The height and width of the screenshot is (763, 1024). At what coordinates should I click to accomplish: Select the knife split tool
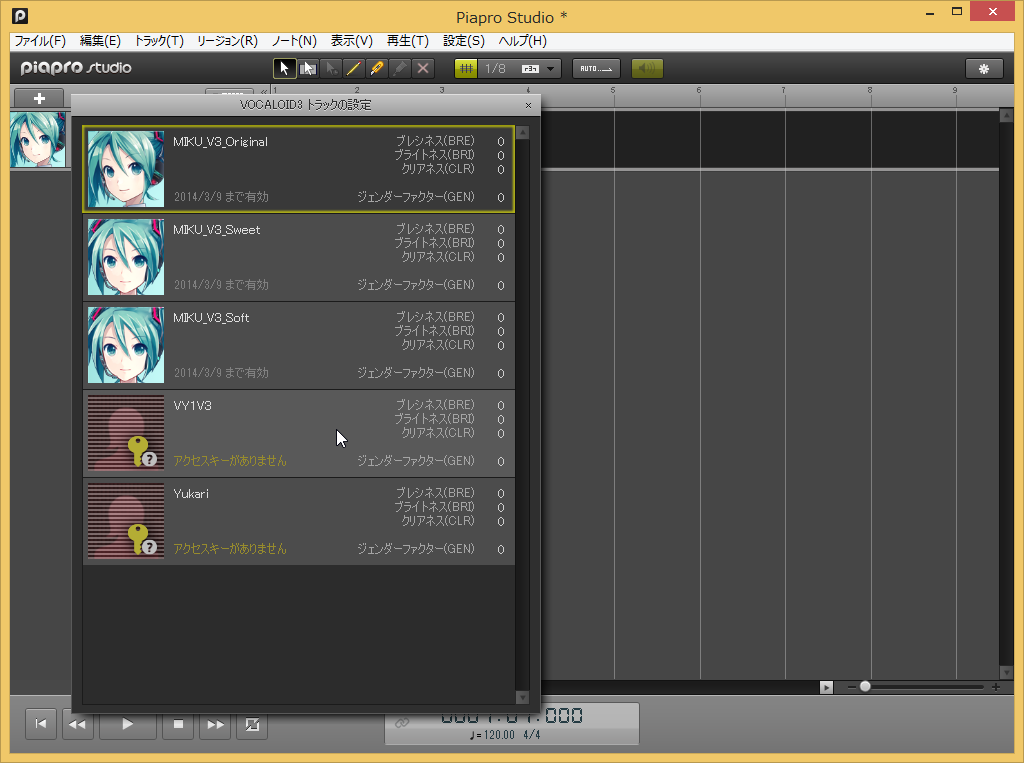376,68
